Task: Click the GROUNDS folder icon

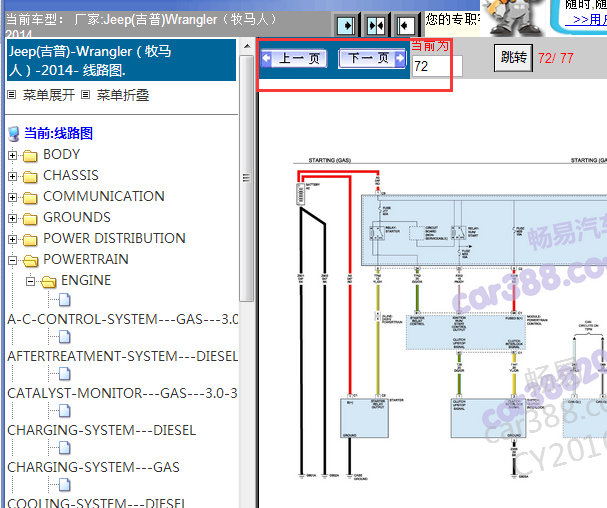Action: click(x=30, y=218)
